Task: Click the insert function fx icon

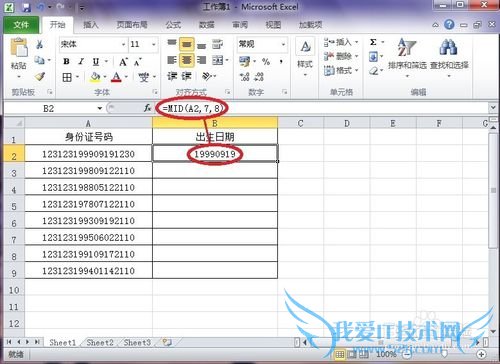Action: [x=147, y=108]
